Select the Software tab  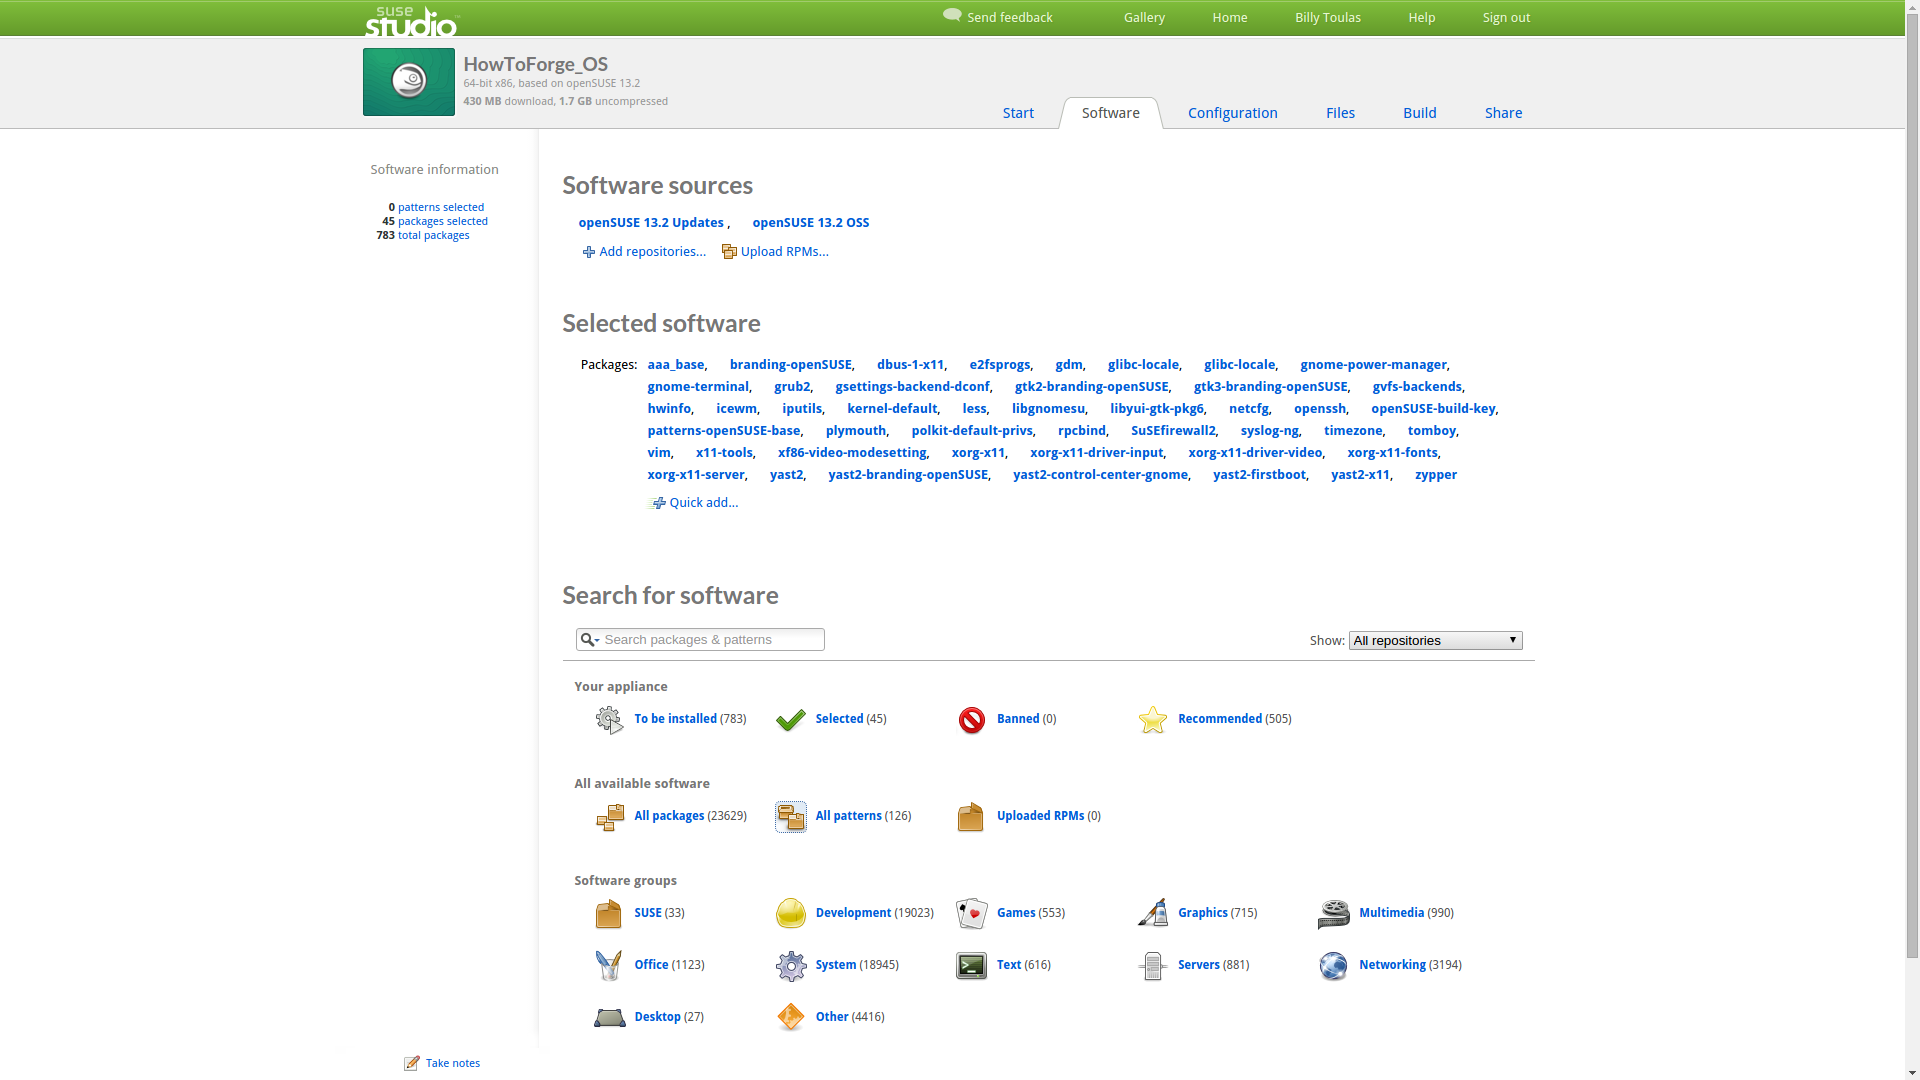(x=1110, y=113)
